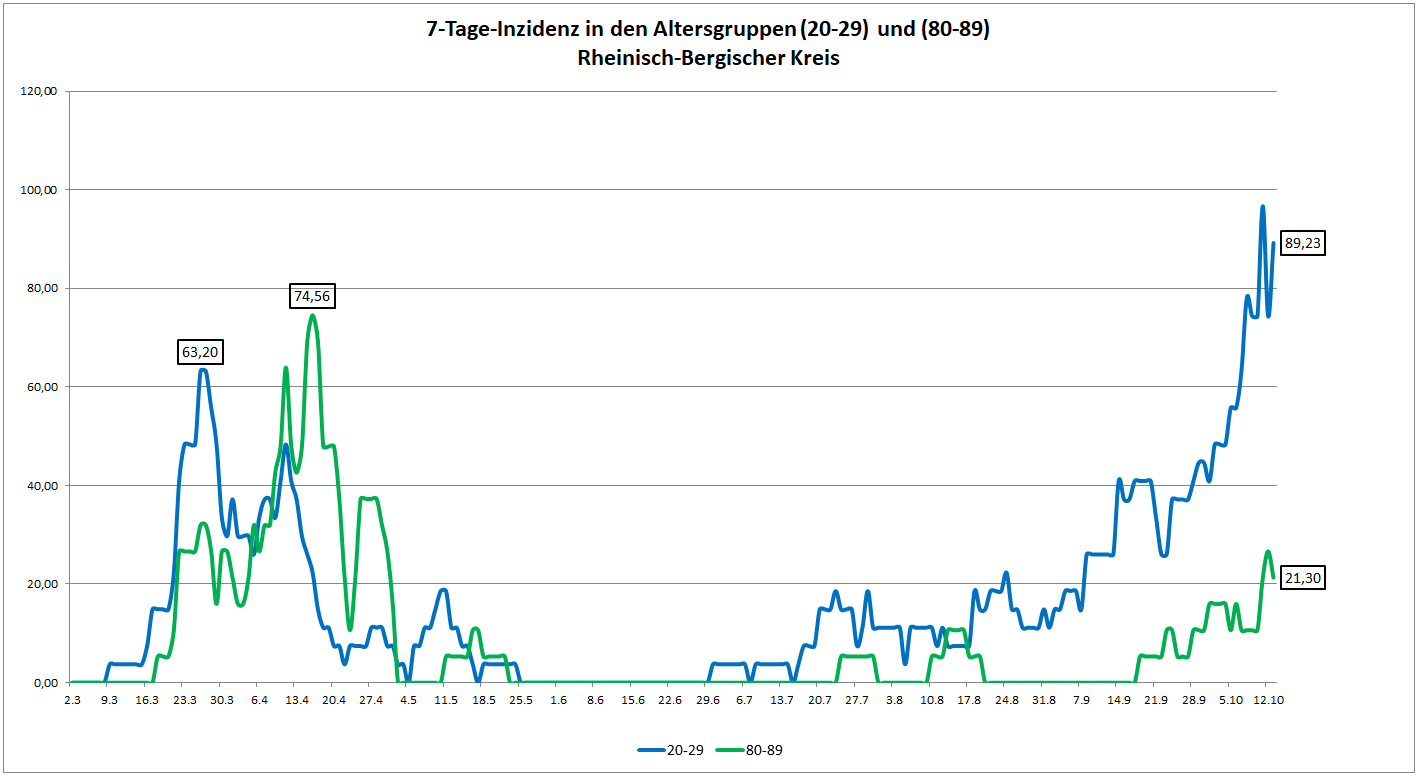Click the y-axis value '120,00'
This screenshot has height=776, width=1417.
(x=40, y=91)
